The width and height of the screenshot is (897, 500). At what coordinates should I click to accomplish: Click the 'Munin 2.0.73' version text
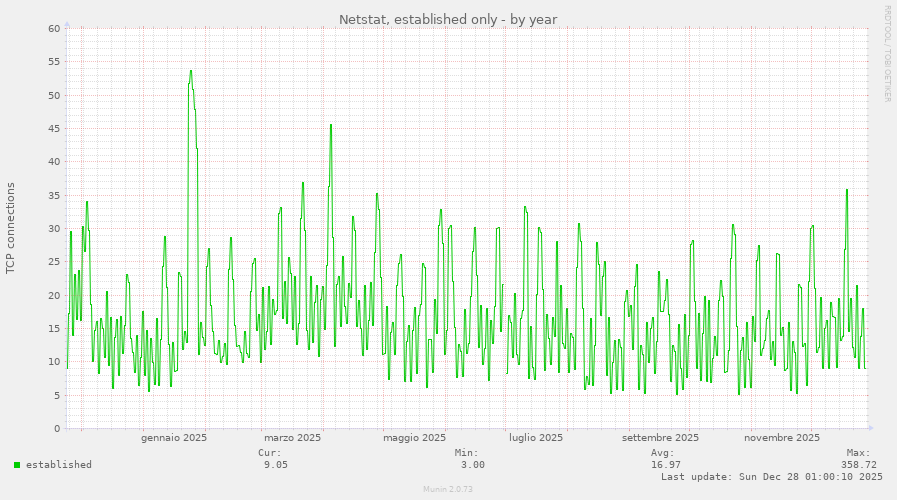(x=448, y=489)
